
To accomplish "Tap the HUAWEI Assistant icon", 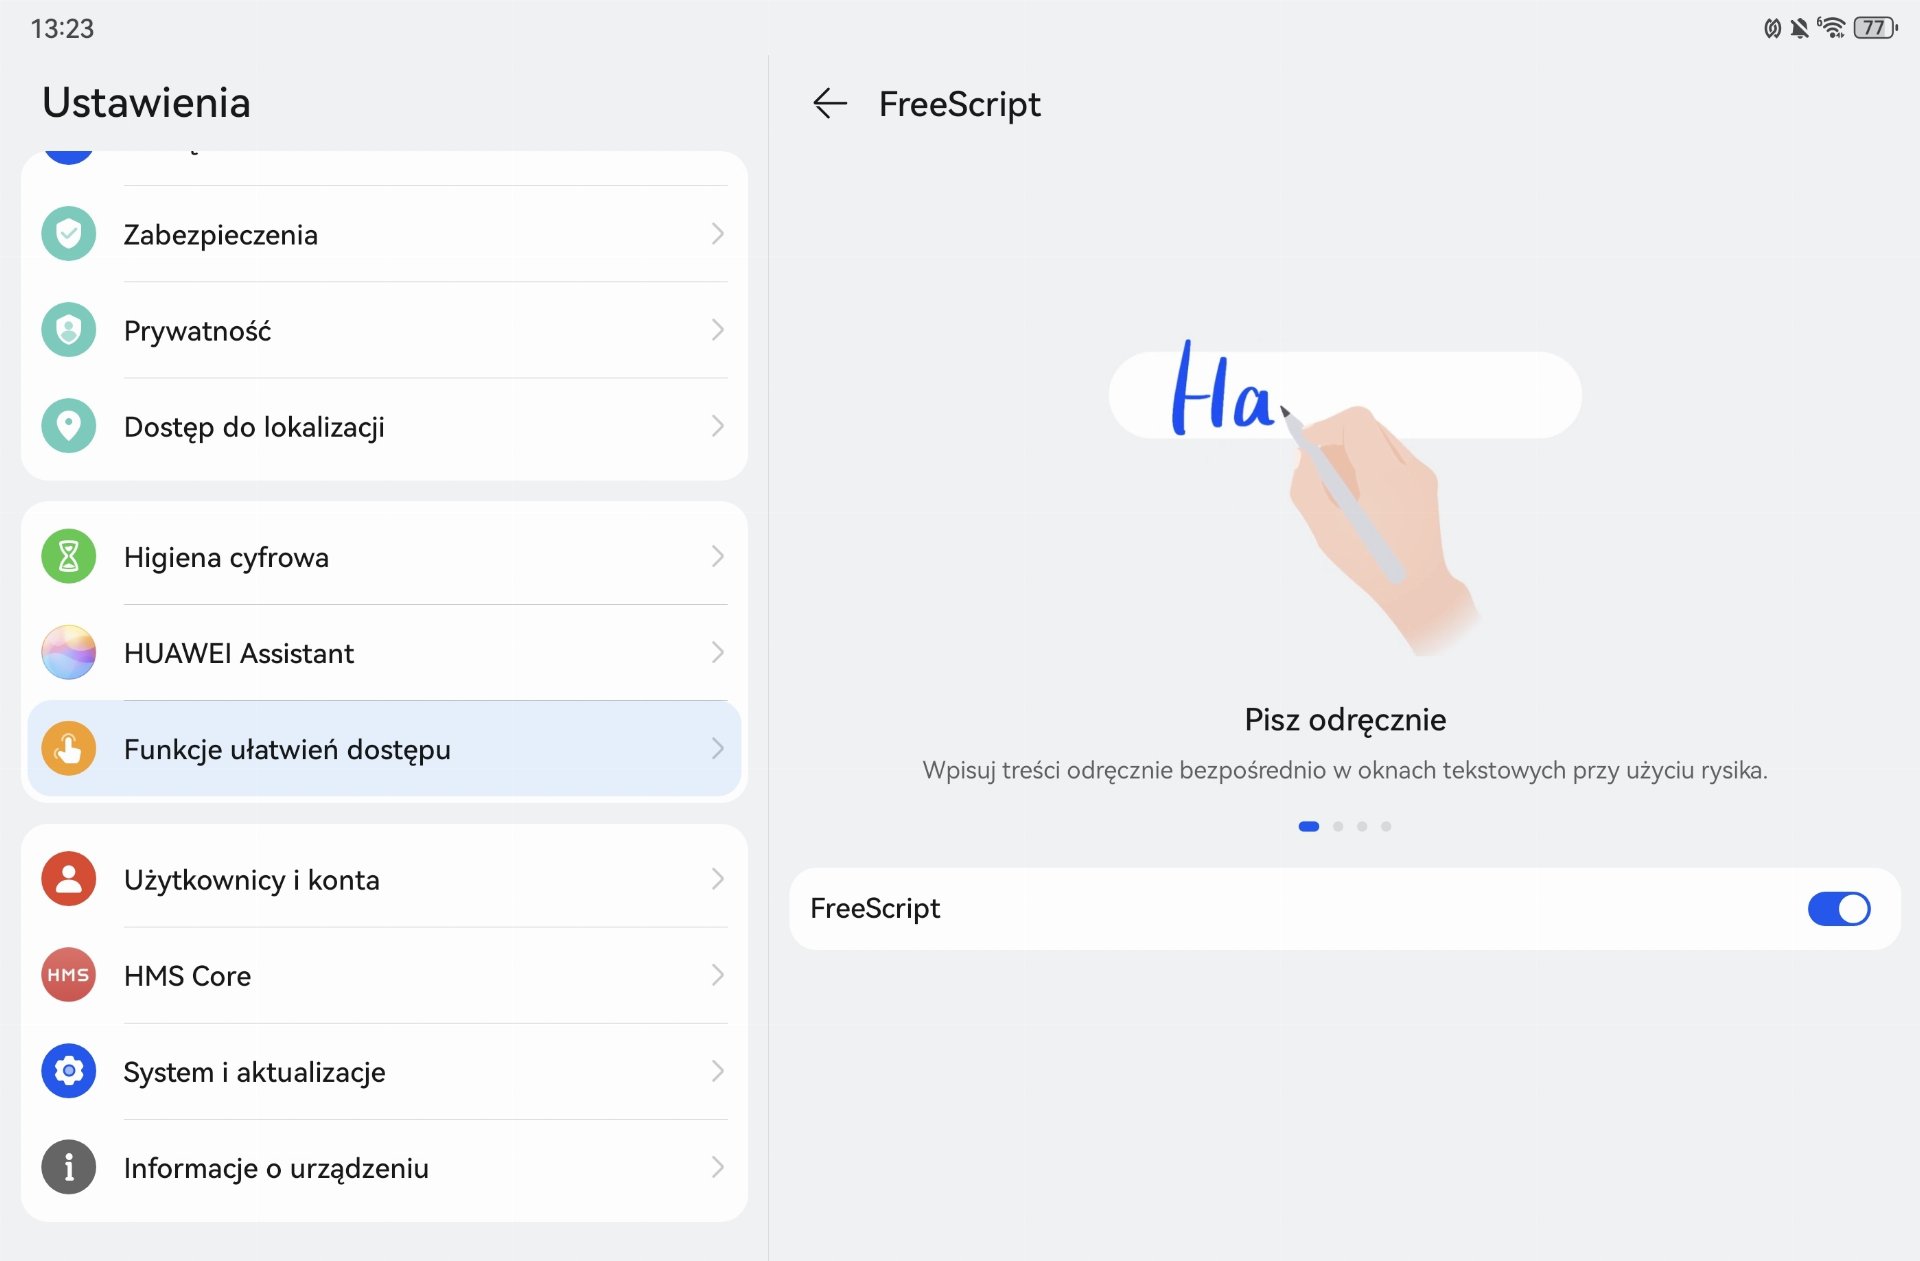I will tap(68, 652).
